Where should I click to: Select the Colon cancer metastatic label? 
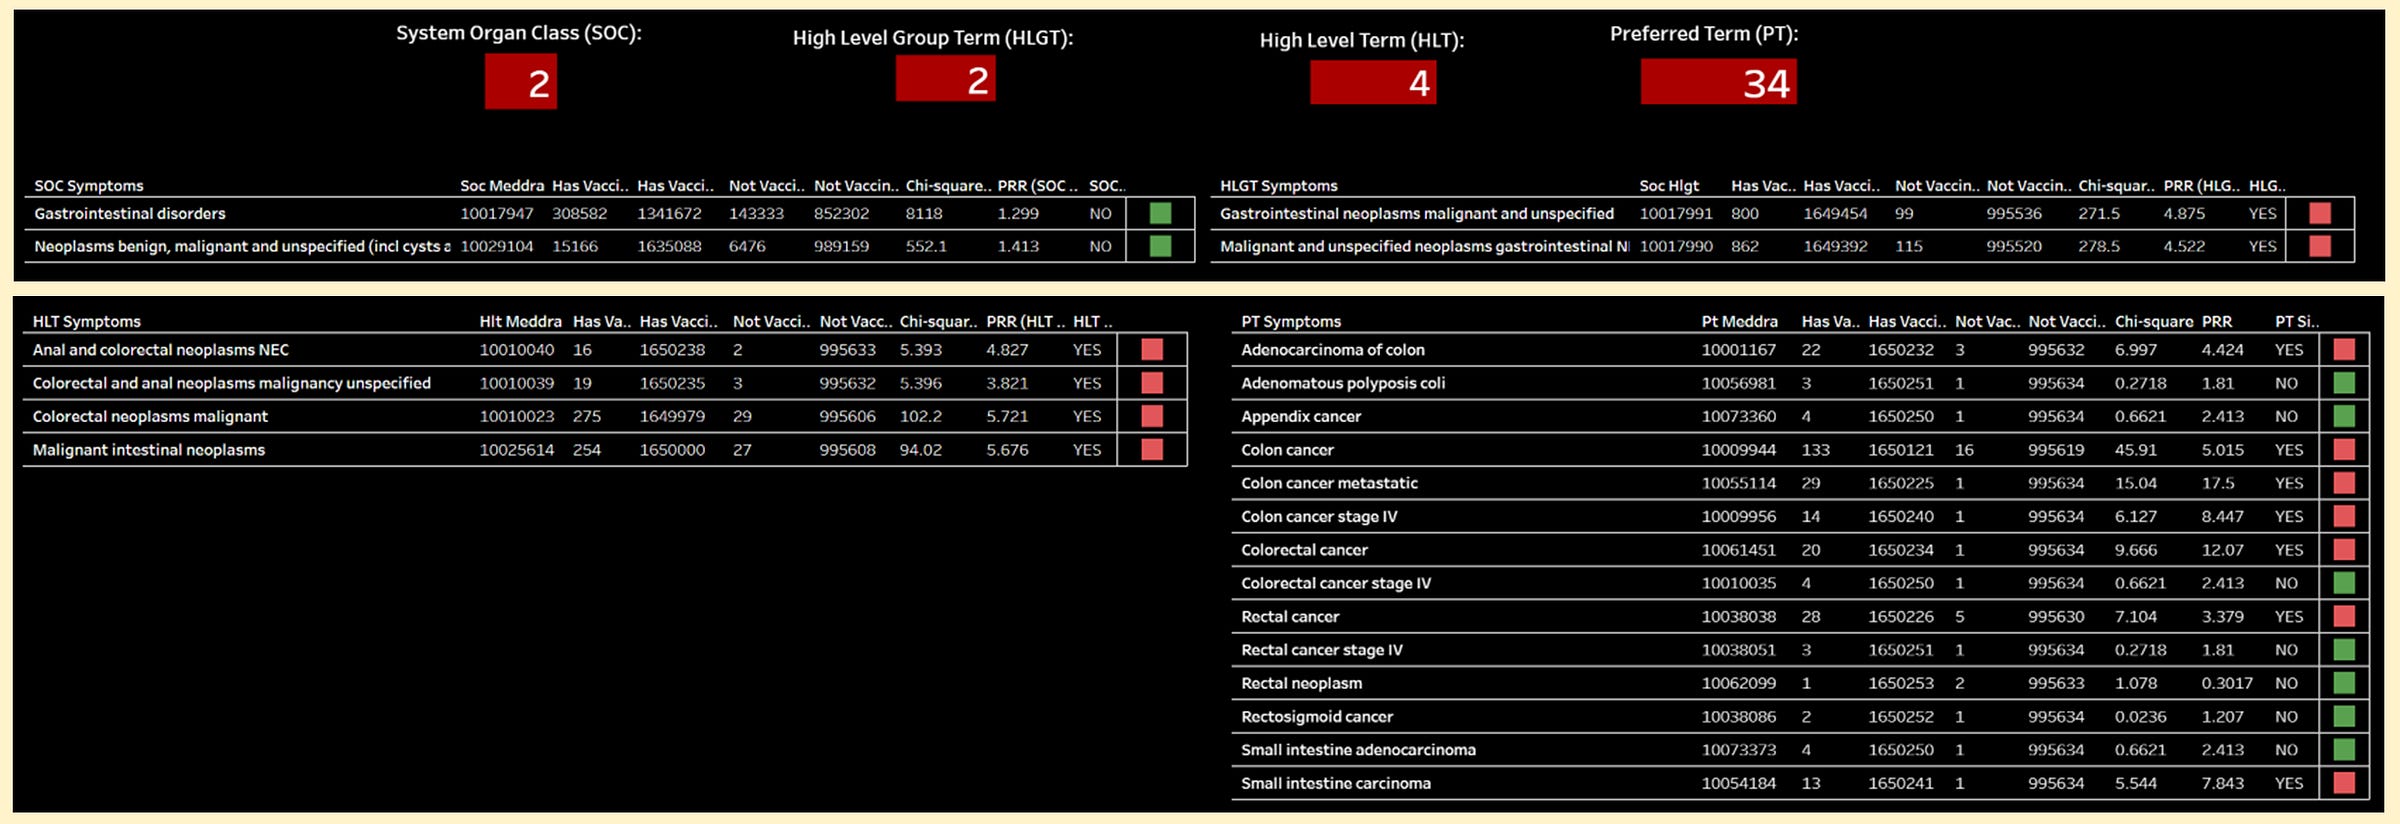(1330, 483)
